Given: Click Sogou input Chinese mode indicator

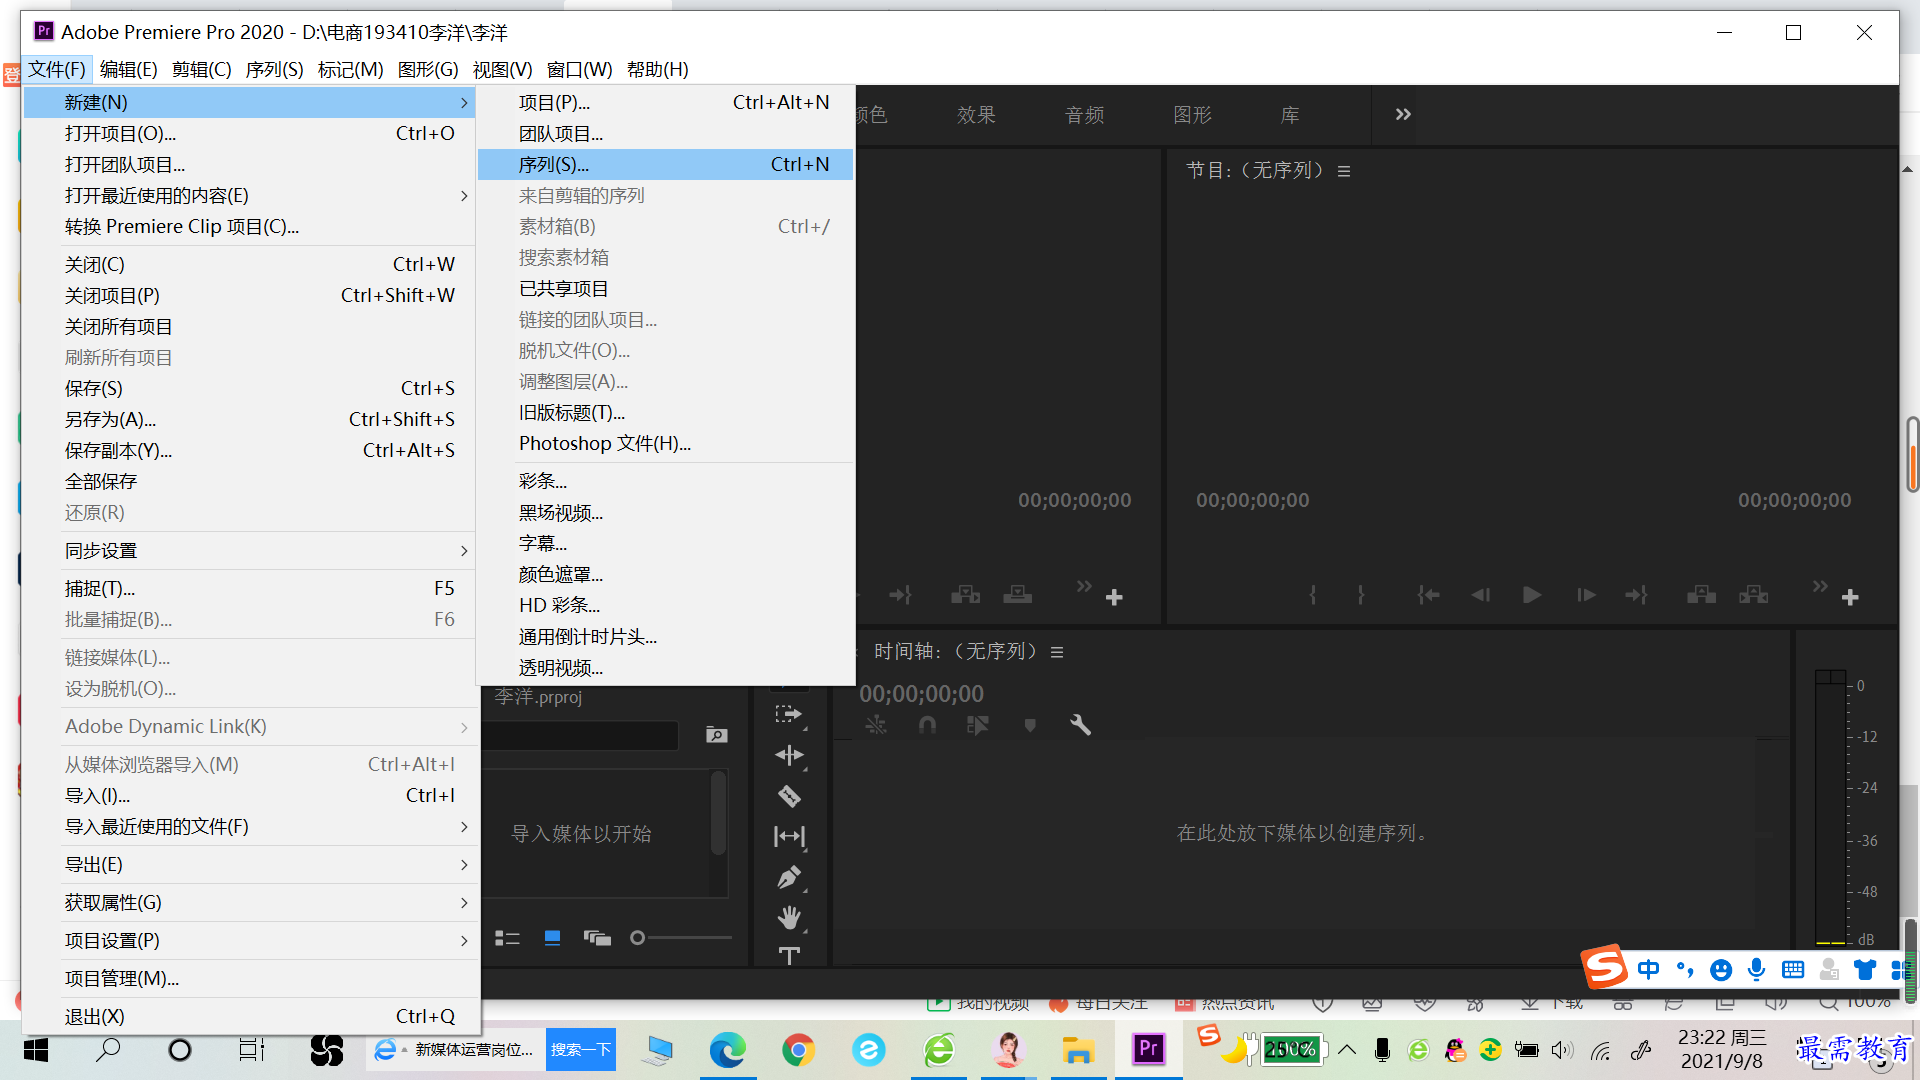Looking at the screenshot, I should tap(1648, 969).
